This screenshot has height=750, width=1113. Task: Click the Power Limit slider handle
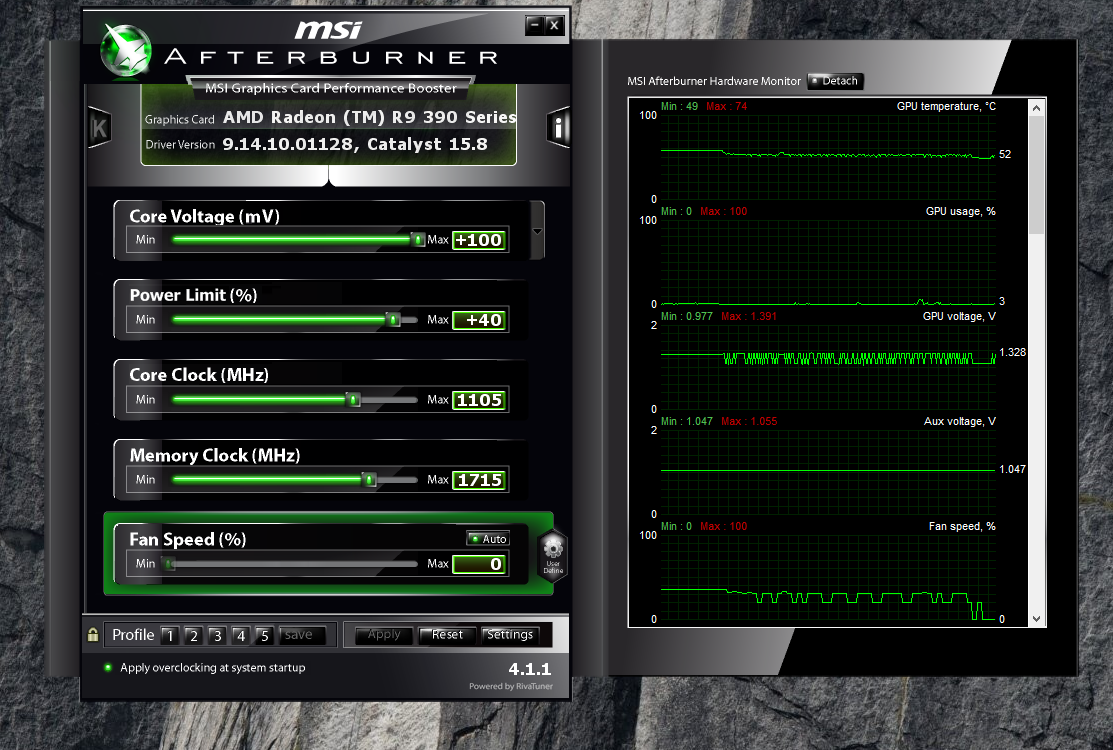(393, 320)
